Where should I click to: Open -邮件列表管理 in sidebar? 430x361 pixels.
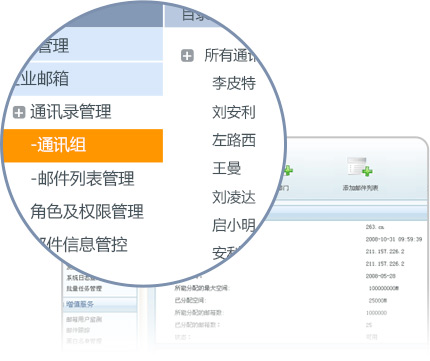point(82,178)
